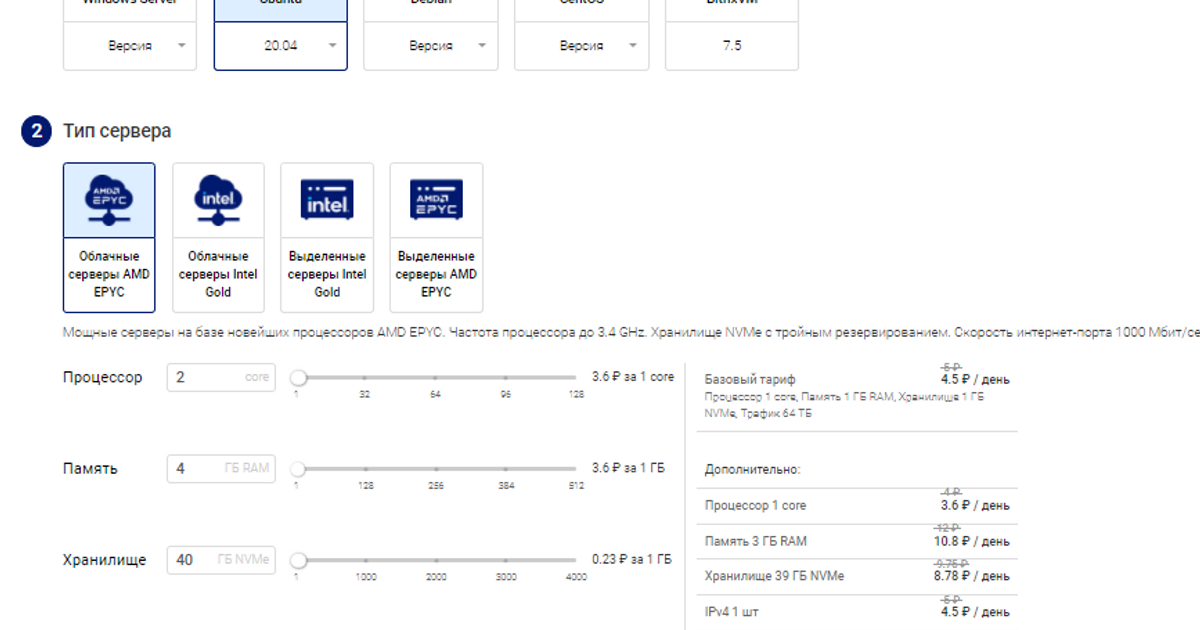1200x630 pixels.
Task: Click the "10.8 ₽ / день" memory cost
Action: click(971, 541)
